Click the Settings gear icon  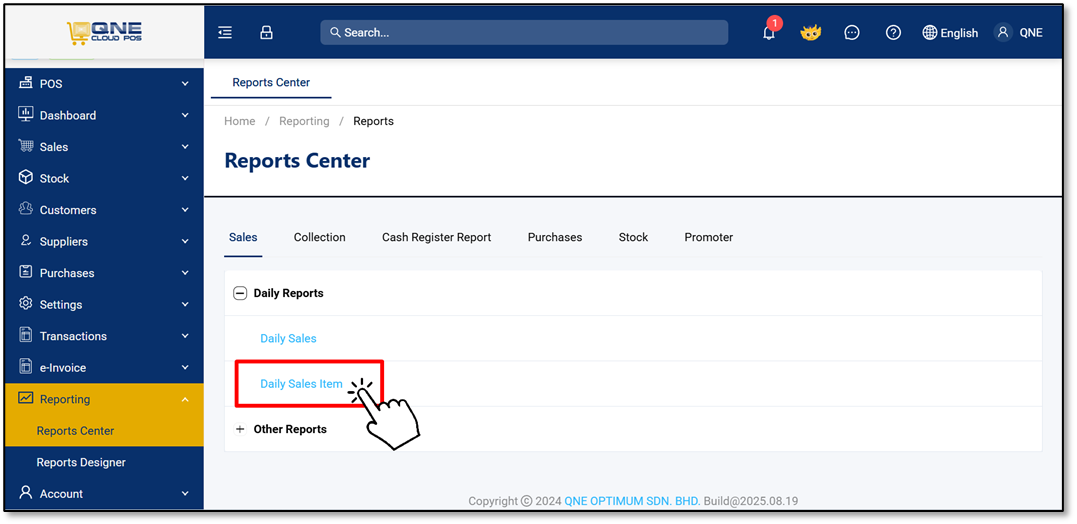pyautogui.click(x=25, y=304)
